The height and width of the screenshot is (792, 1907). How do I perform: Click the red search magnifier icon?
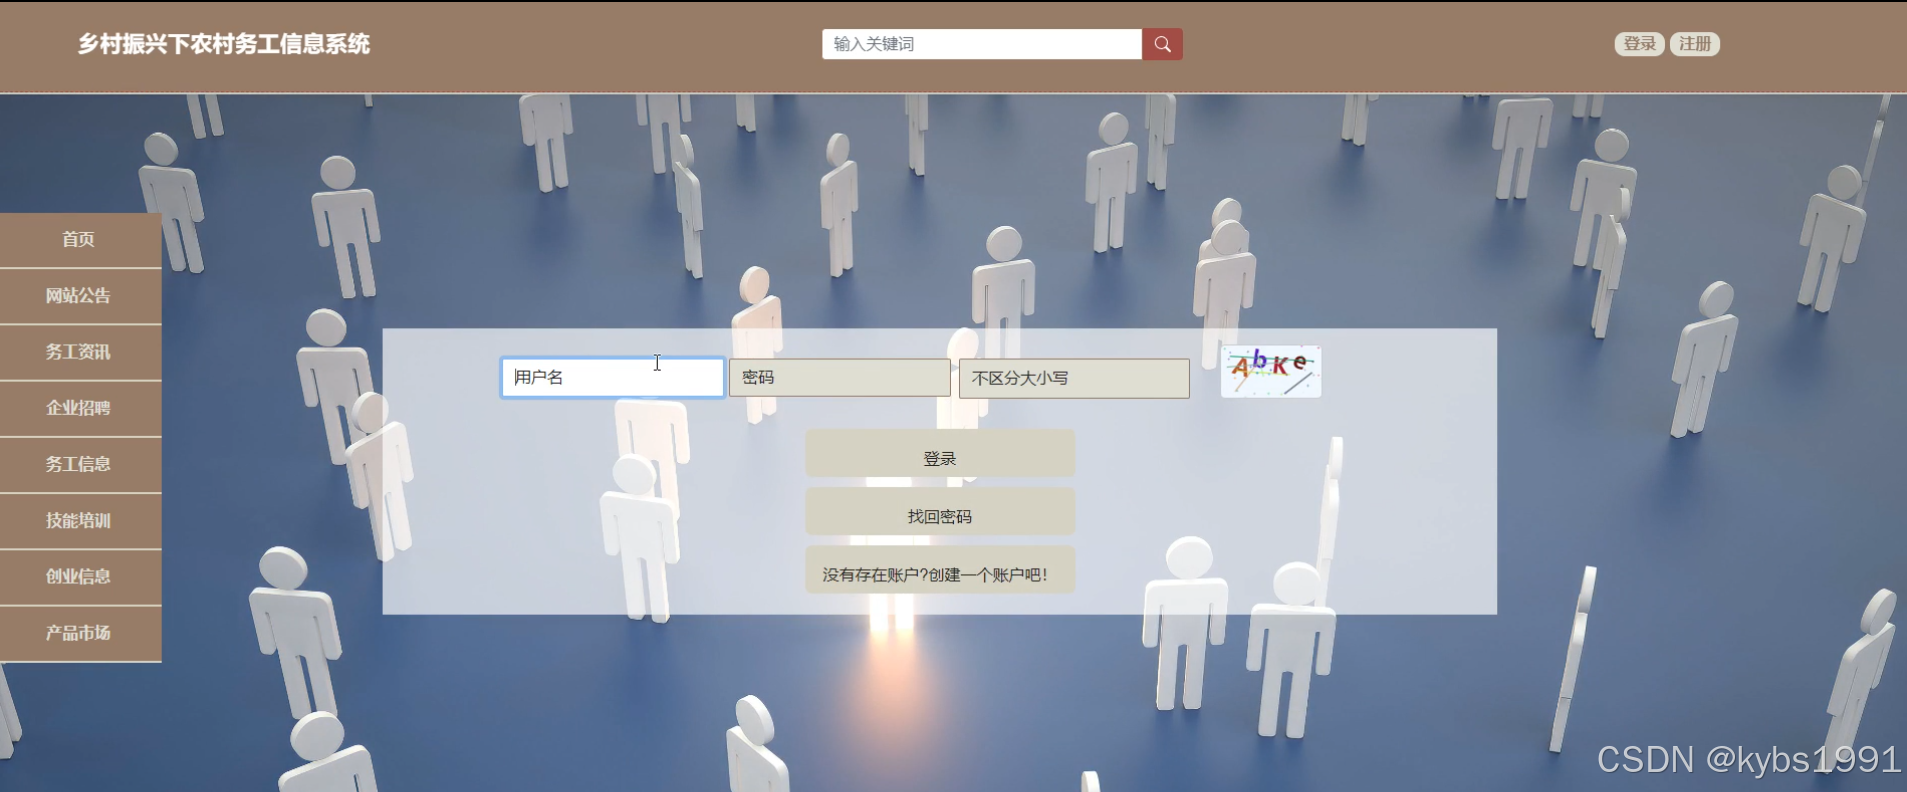[x=1162, y=44]
